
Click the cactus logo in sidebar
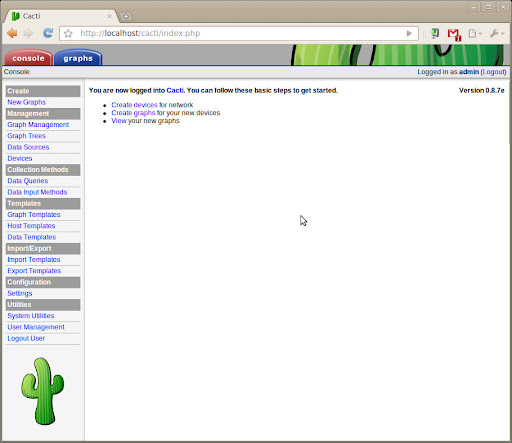click(x=43, y=391)
